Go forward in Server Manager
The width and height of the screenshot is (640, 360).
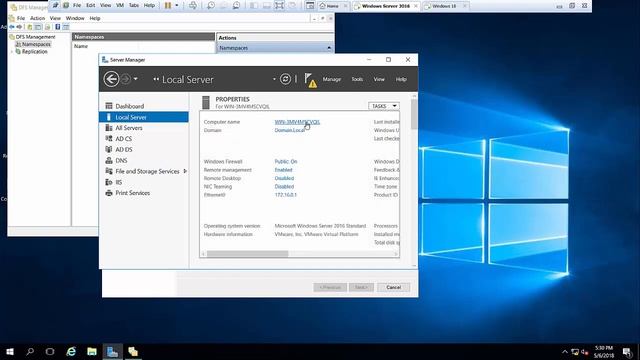(x=126, y=79)
